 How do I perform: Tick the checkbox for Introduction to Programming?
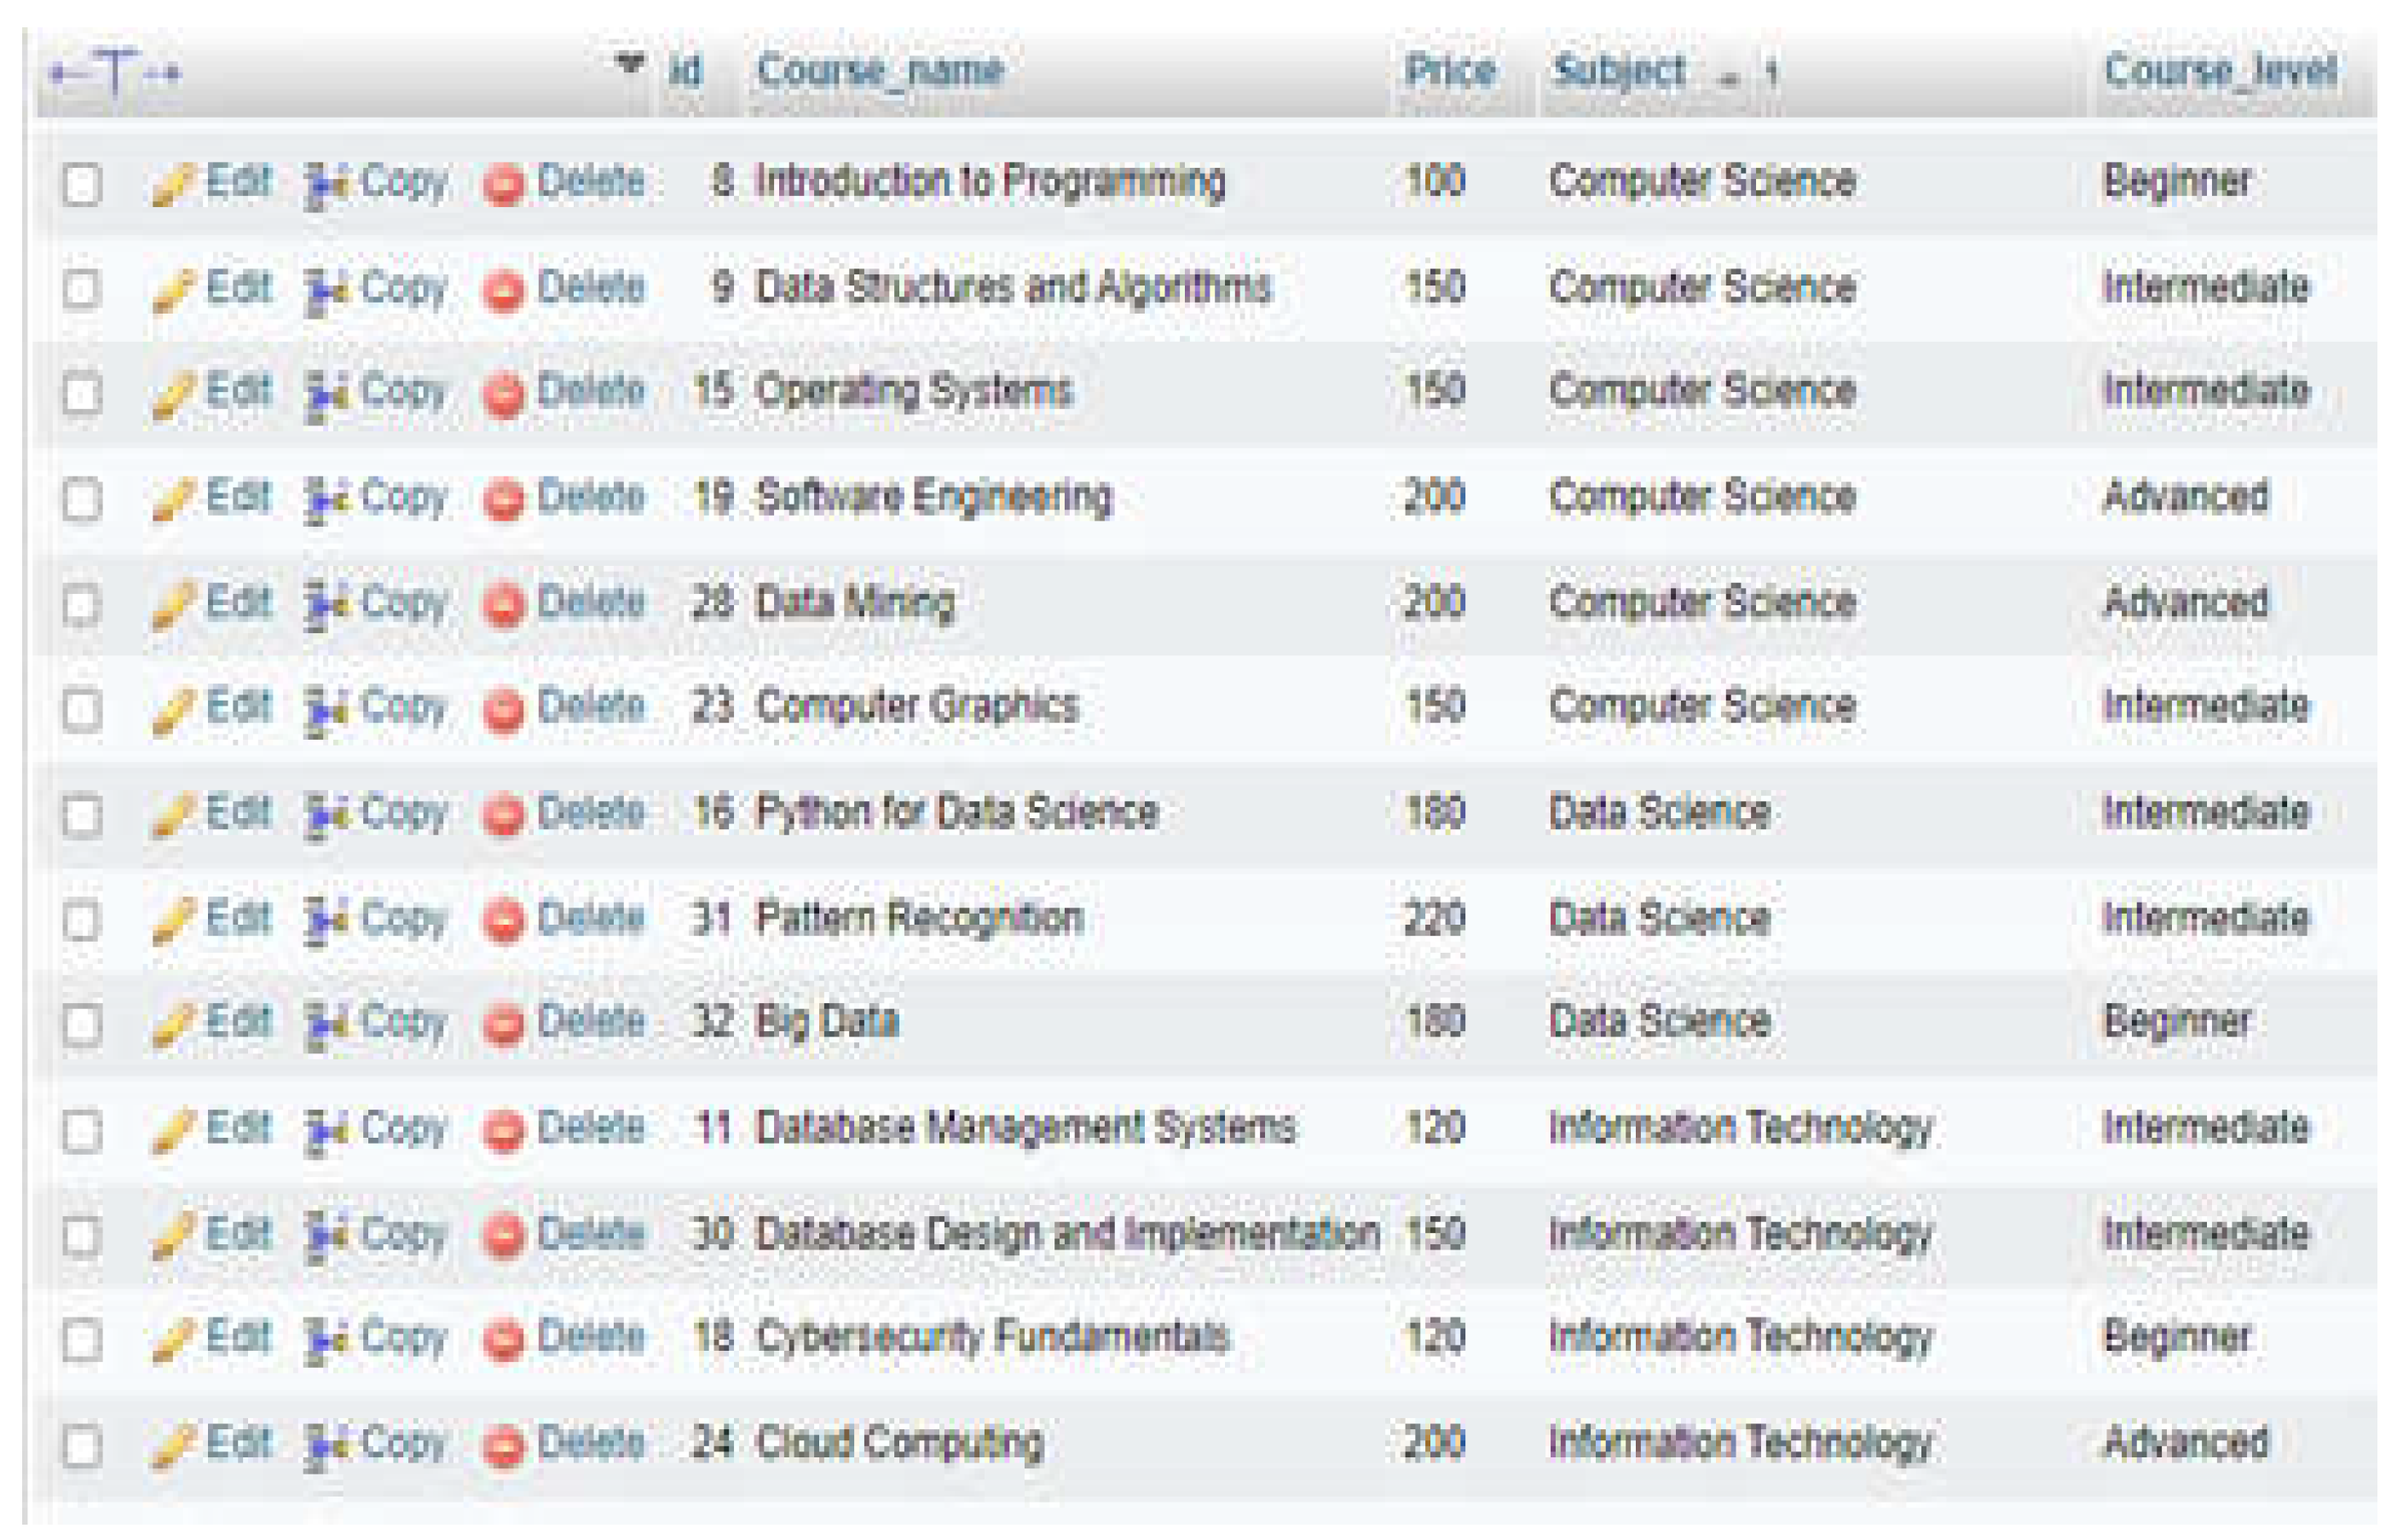point(82,185)
